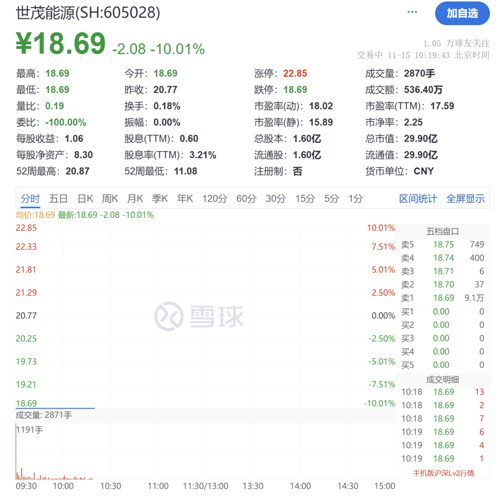This screenshot has height=496, width=500.
Task: Click 卖3 order row price 18.71
Action: point(443,271)
